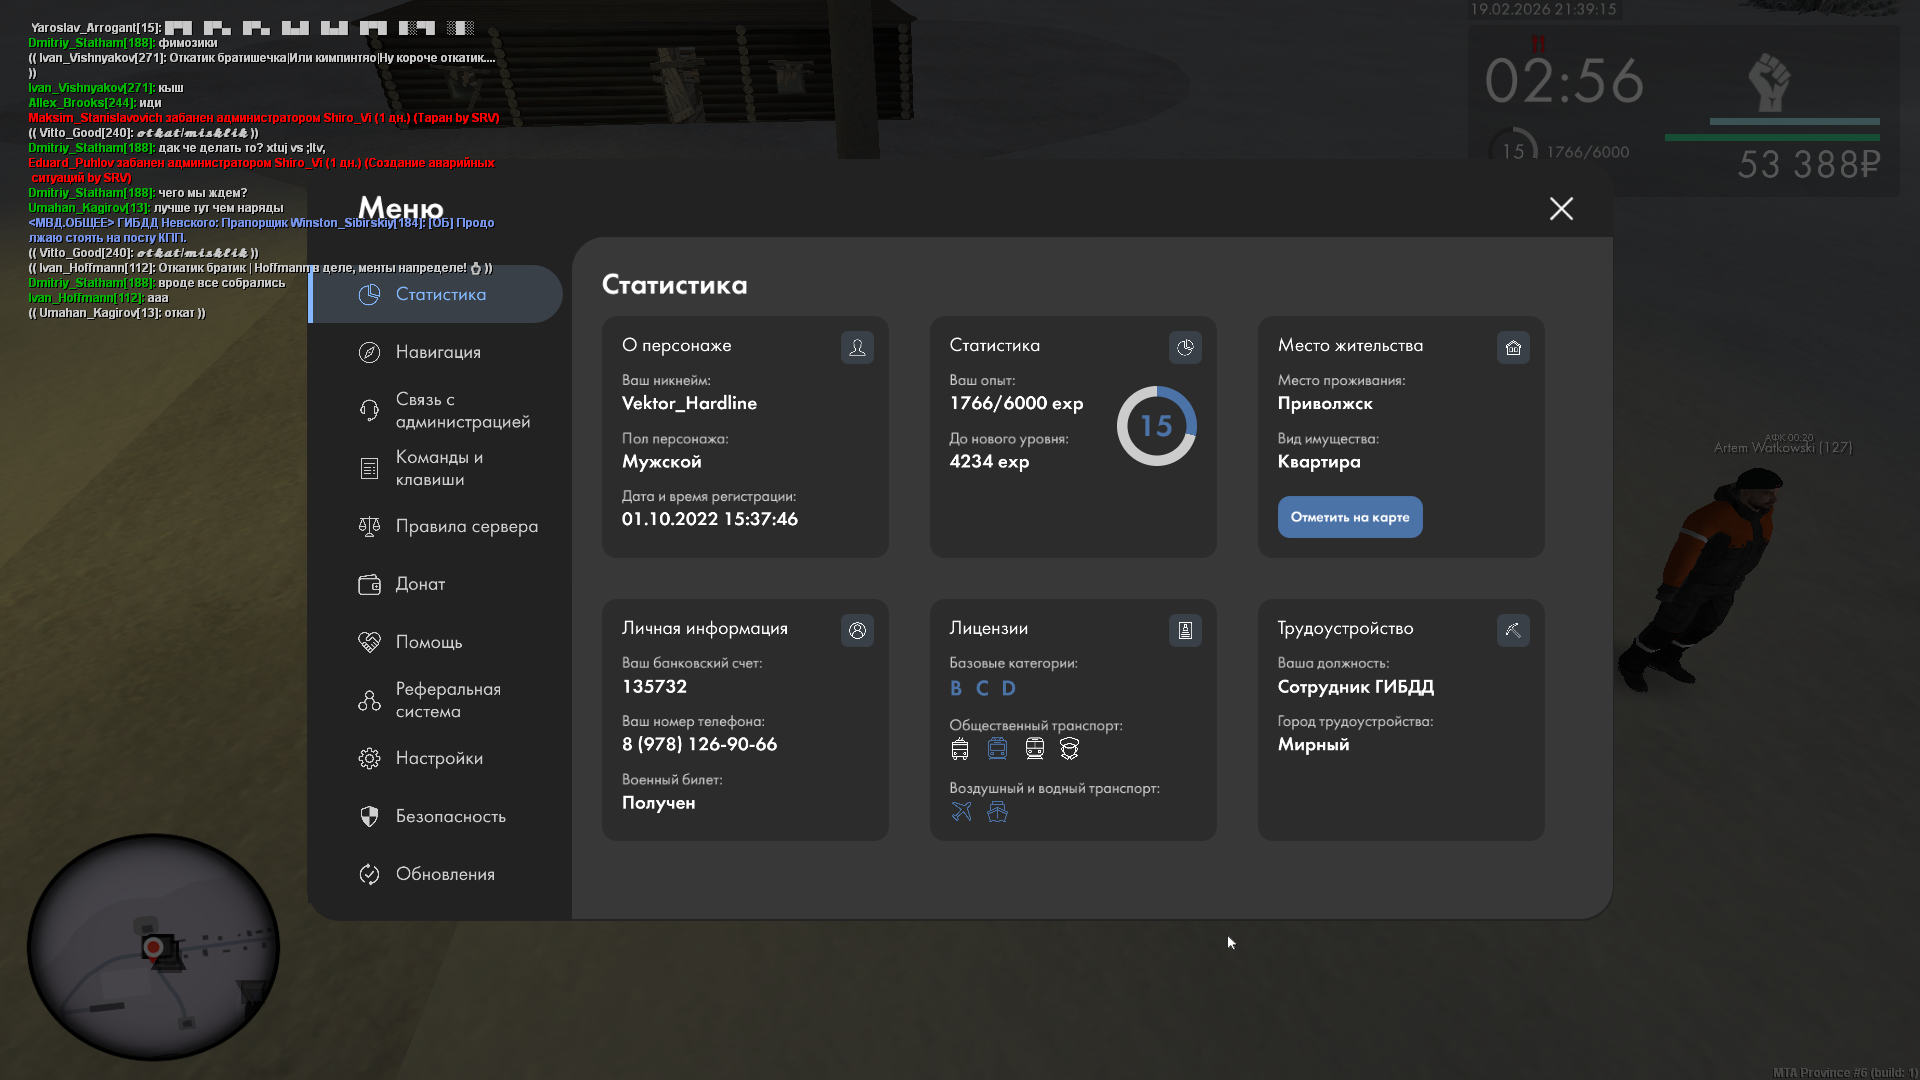1920x1080 pixels.
Task: Click the pie chart icon in Статистика card
Action: (1185, 347)
